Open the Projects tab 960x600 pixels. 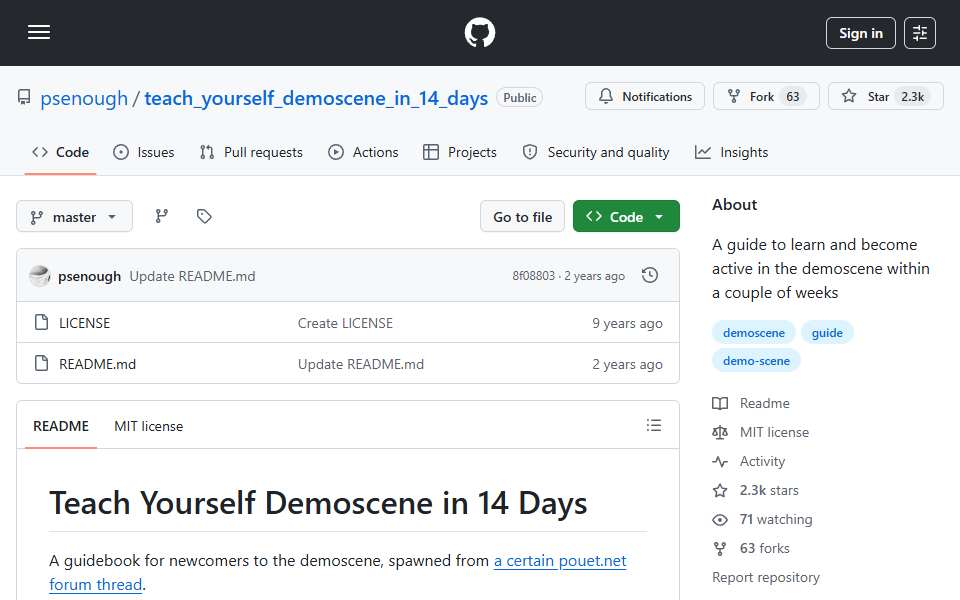[460, 152]
